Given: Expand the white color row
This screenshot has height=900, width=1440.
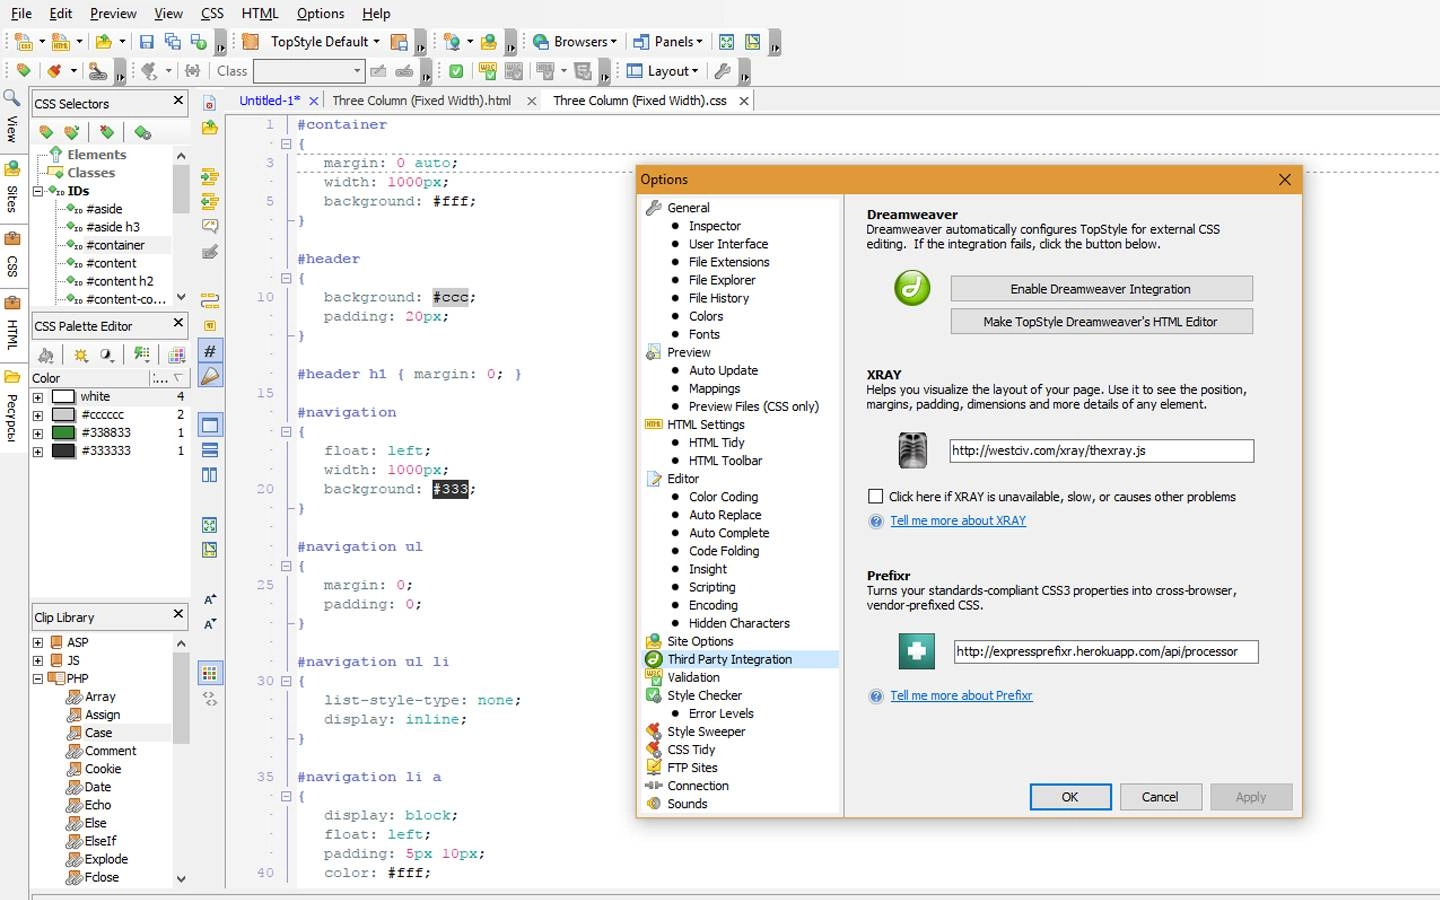Looking at the screenshot, I should click(x=38, y=397).
